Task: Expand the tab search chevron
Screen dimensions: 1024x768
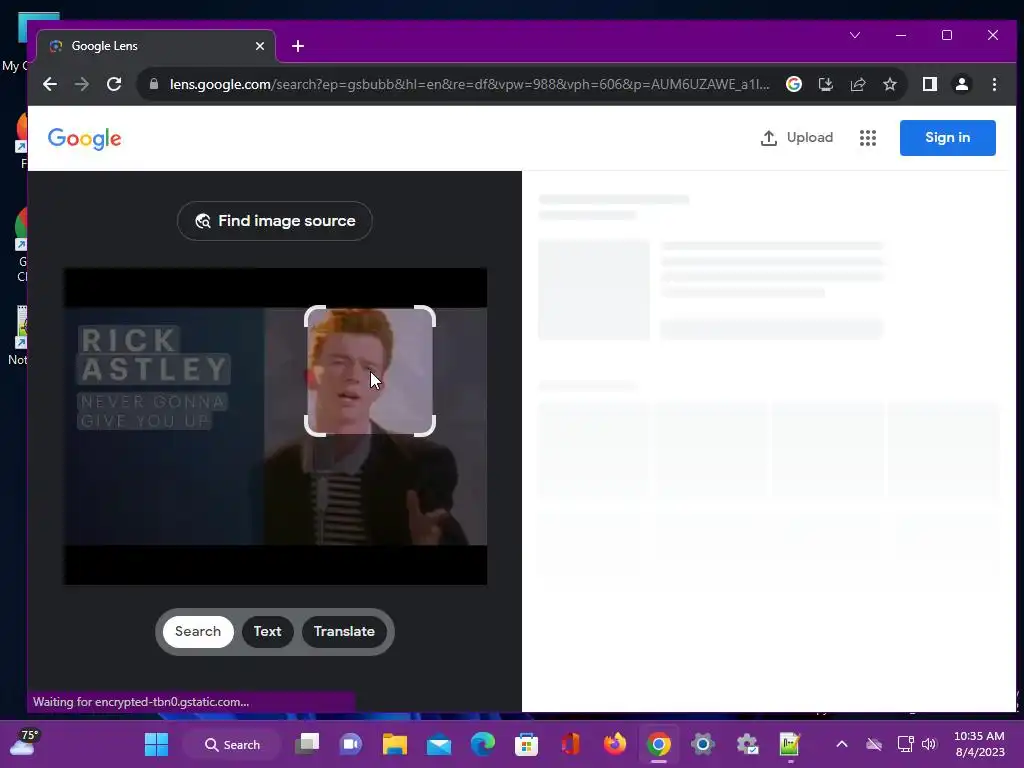Action: (855, 35)
